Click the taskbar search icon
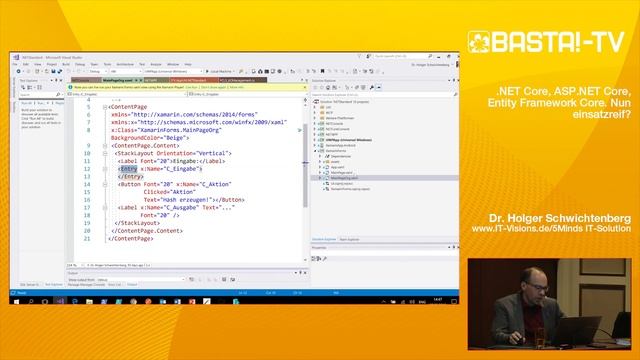The height and width of the screenshot is (360, 640). [x=31, y=302]
